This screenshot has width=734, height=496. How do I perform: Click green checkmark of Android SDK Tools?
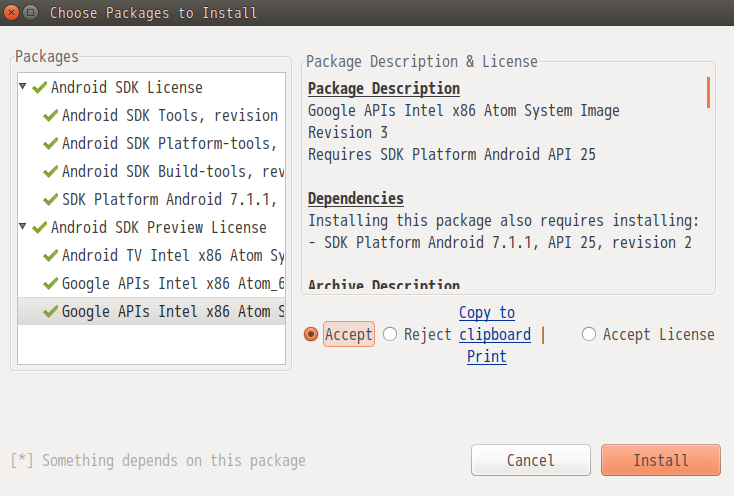point(51,115)
